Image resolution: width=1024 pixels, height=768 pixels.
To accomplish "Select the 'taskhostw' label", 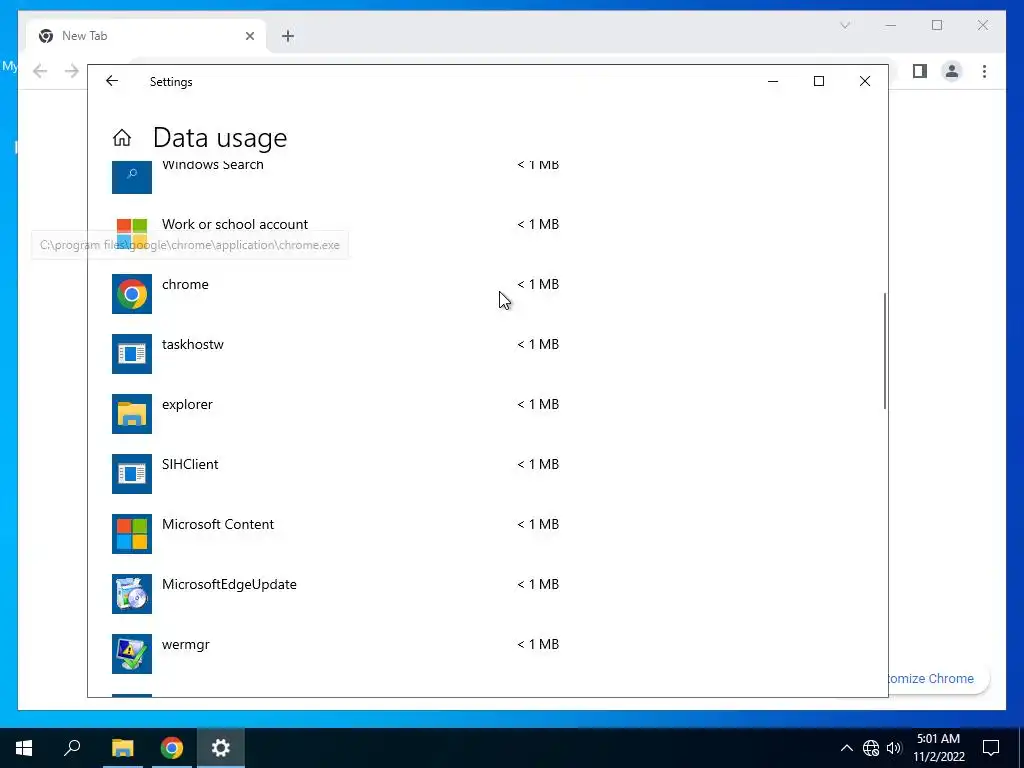I will click(193, 344).
